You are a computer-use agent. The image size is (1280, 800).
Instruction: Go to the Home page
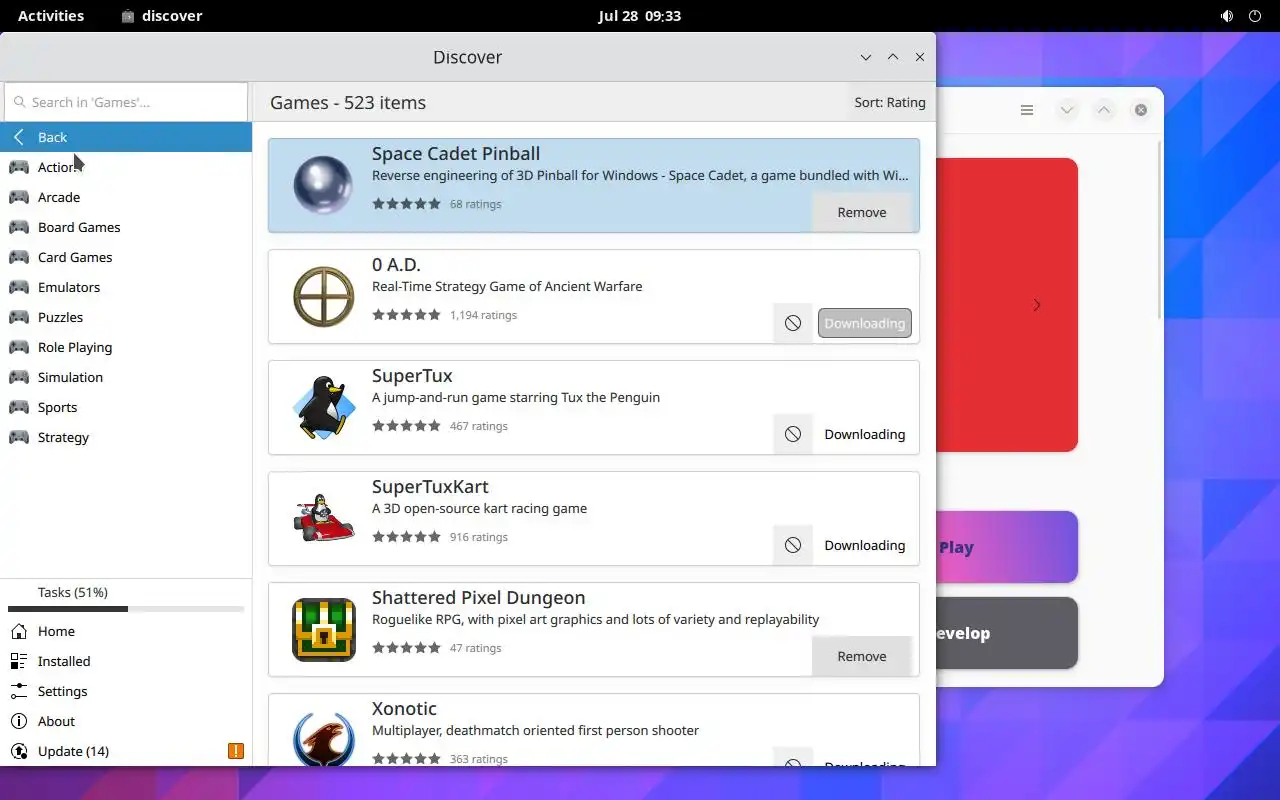pos(126,631)
